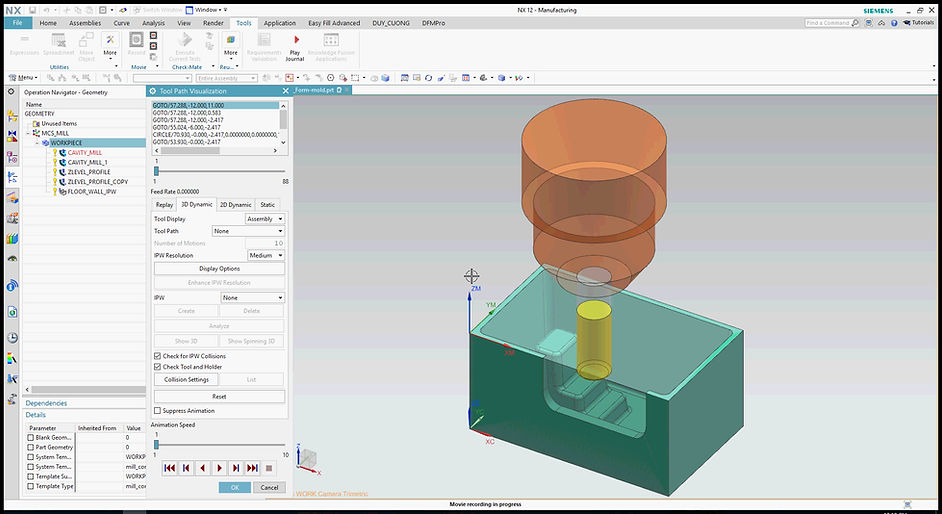
Task: Open the resource bar settings gear icon
Action: 11,92
